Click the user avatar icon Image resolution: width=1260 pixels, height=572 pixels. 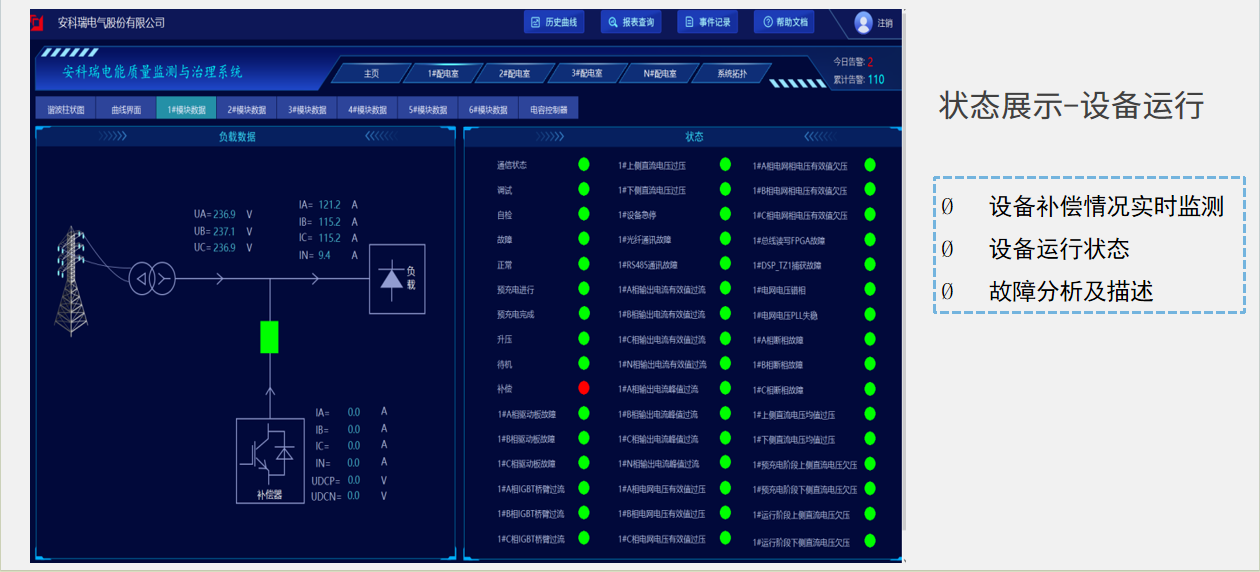pyautogui.click(x=864, y=22)
